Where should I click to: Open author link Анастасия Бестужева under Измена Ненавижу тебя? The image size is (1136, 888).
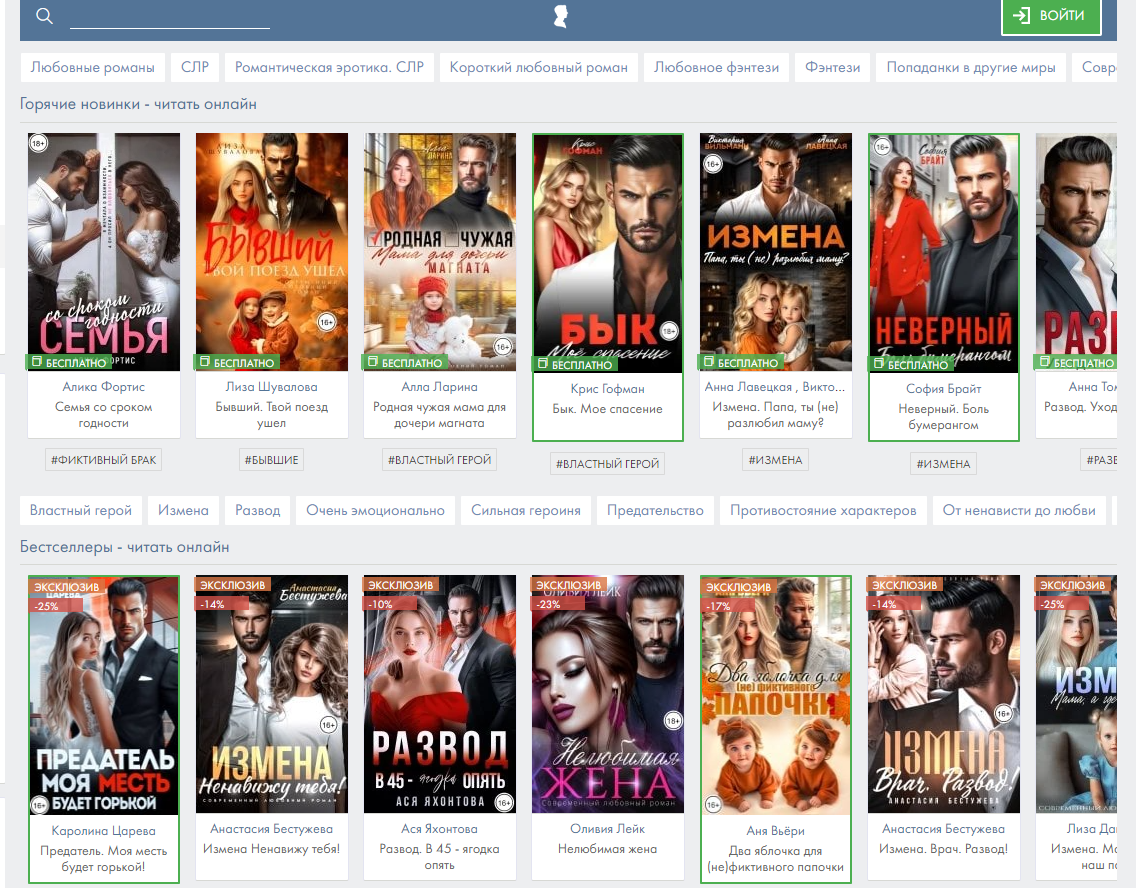(x=272, y=829)
